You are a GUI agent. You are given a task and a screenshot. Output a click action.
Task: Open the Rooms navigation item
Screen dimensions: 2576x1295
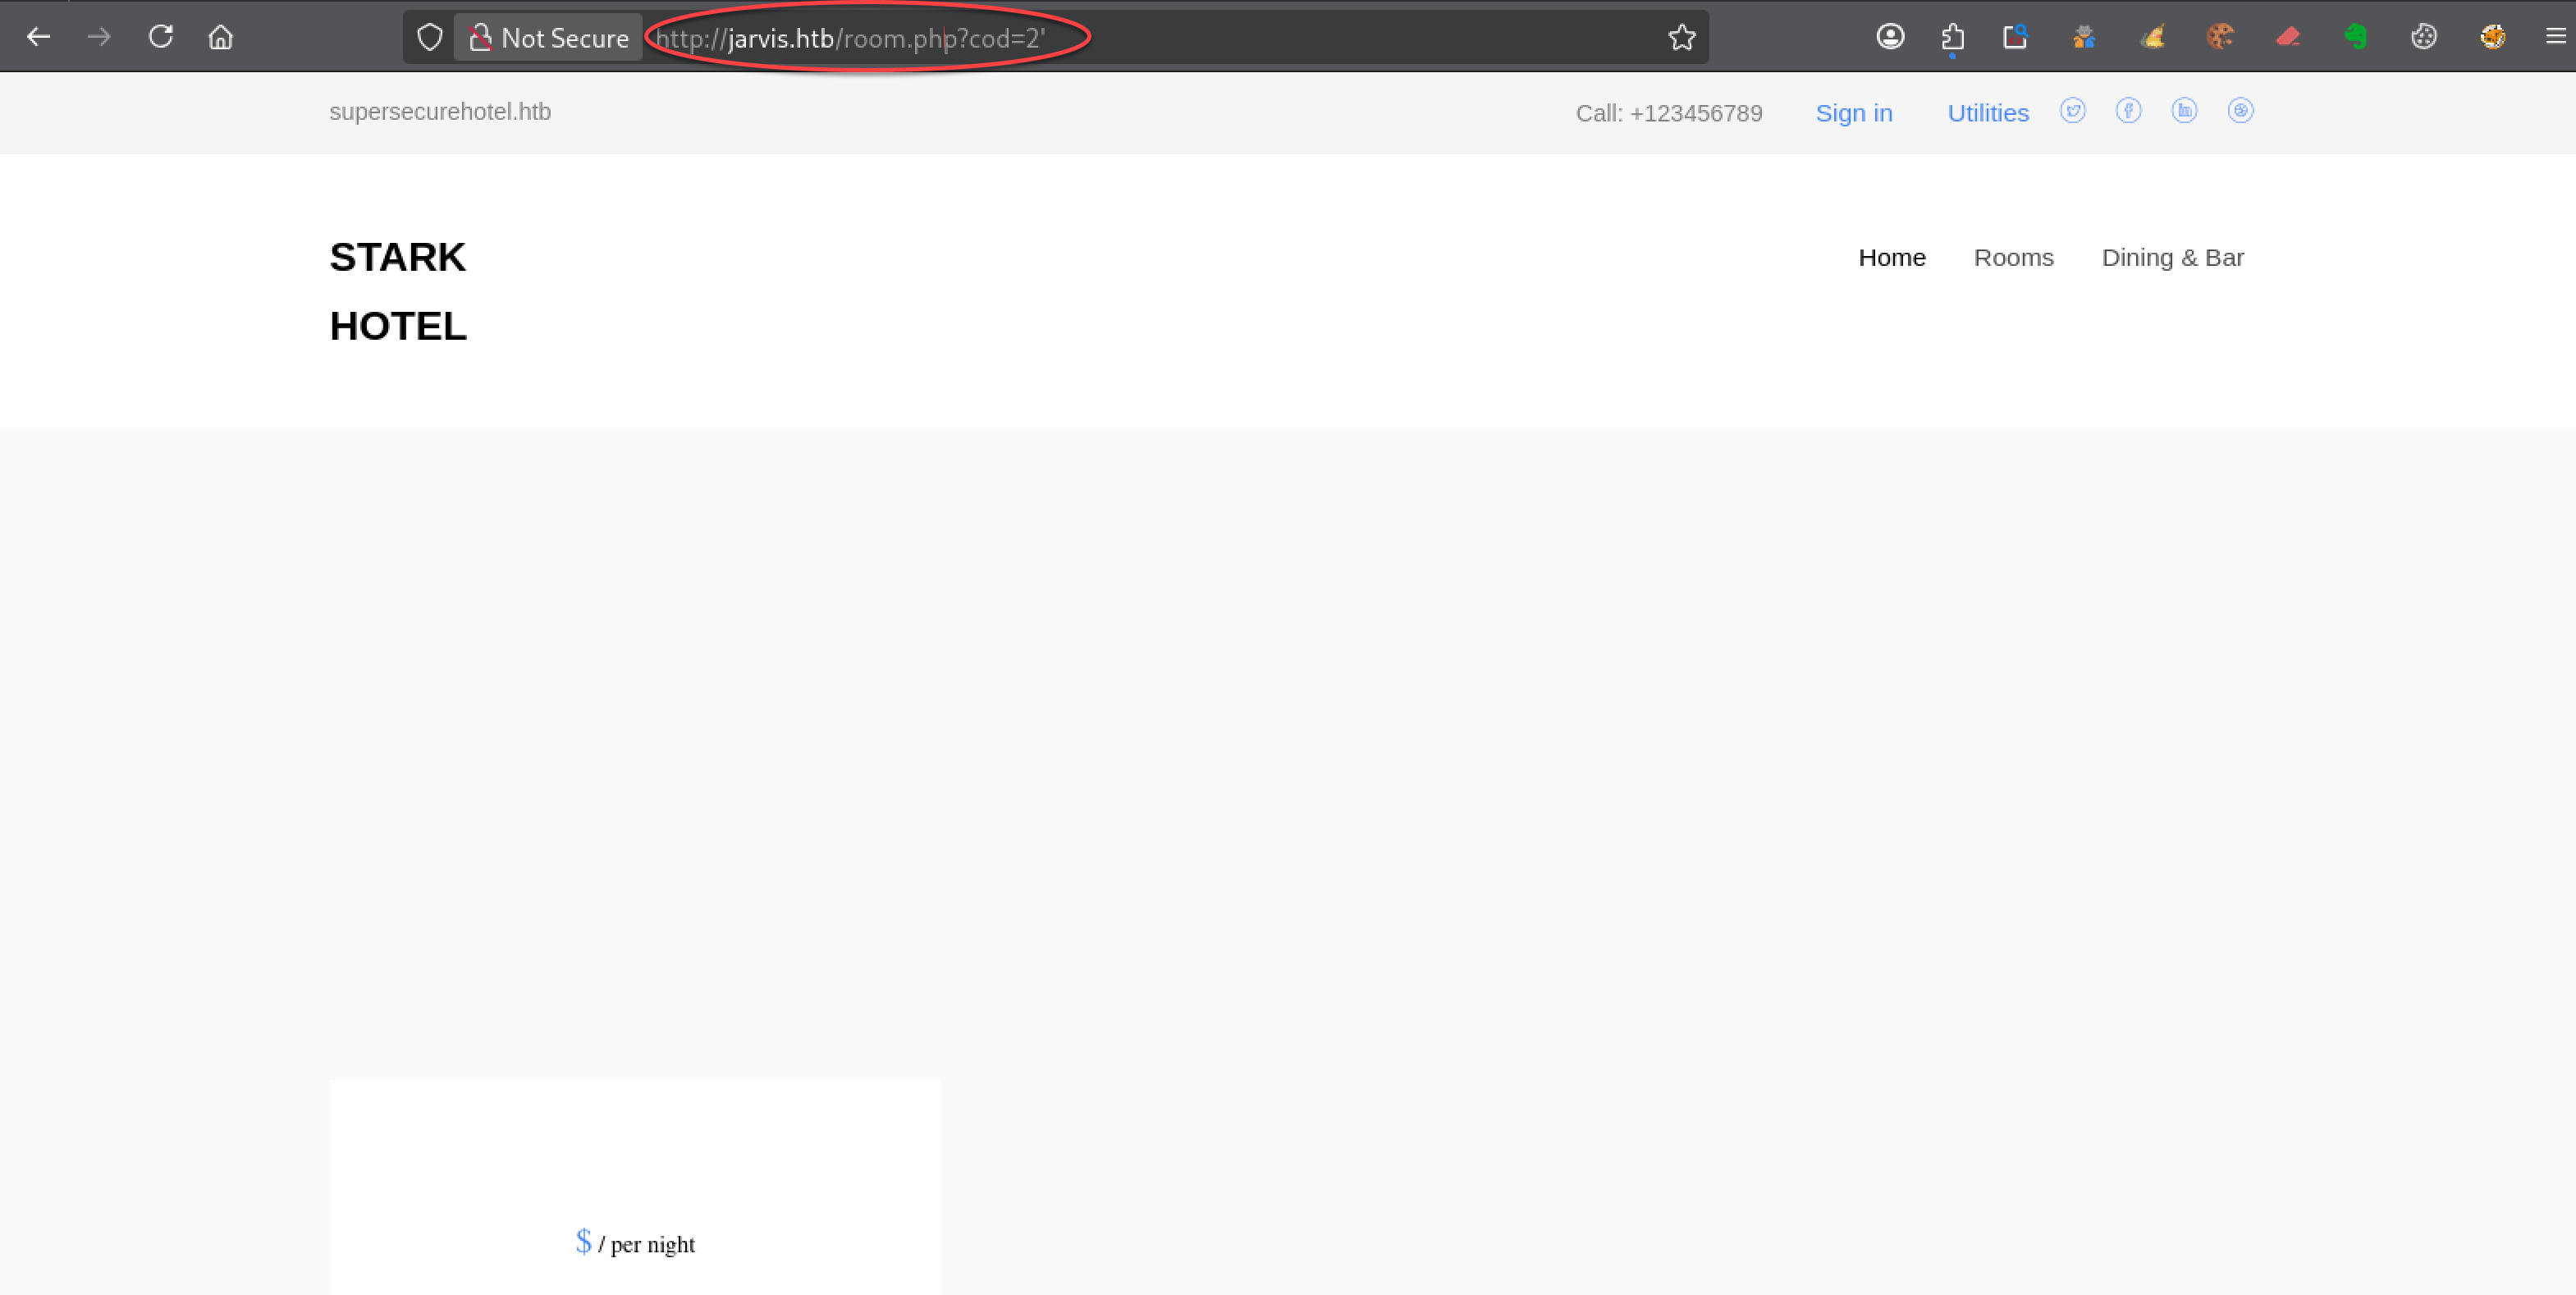point(2013,258)
